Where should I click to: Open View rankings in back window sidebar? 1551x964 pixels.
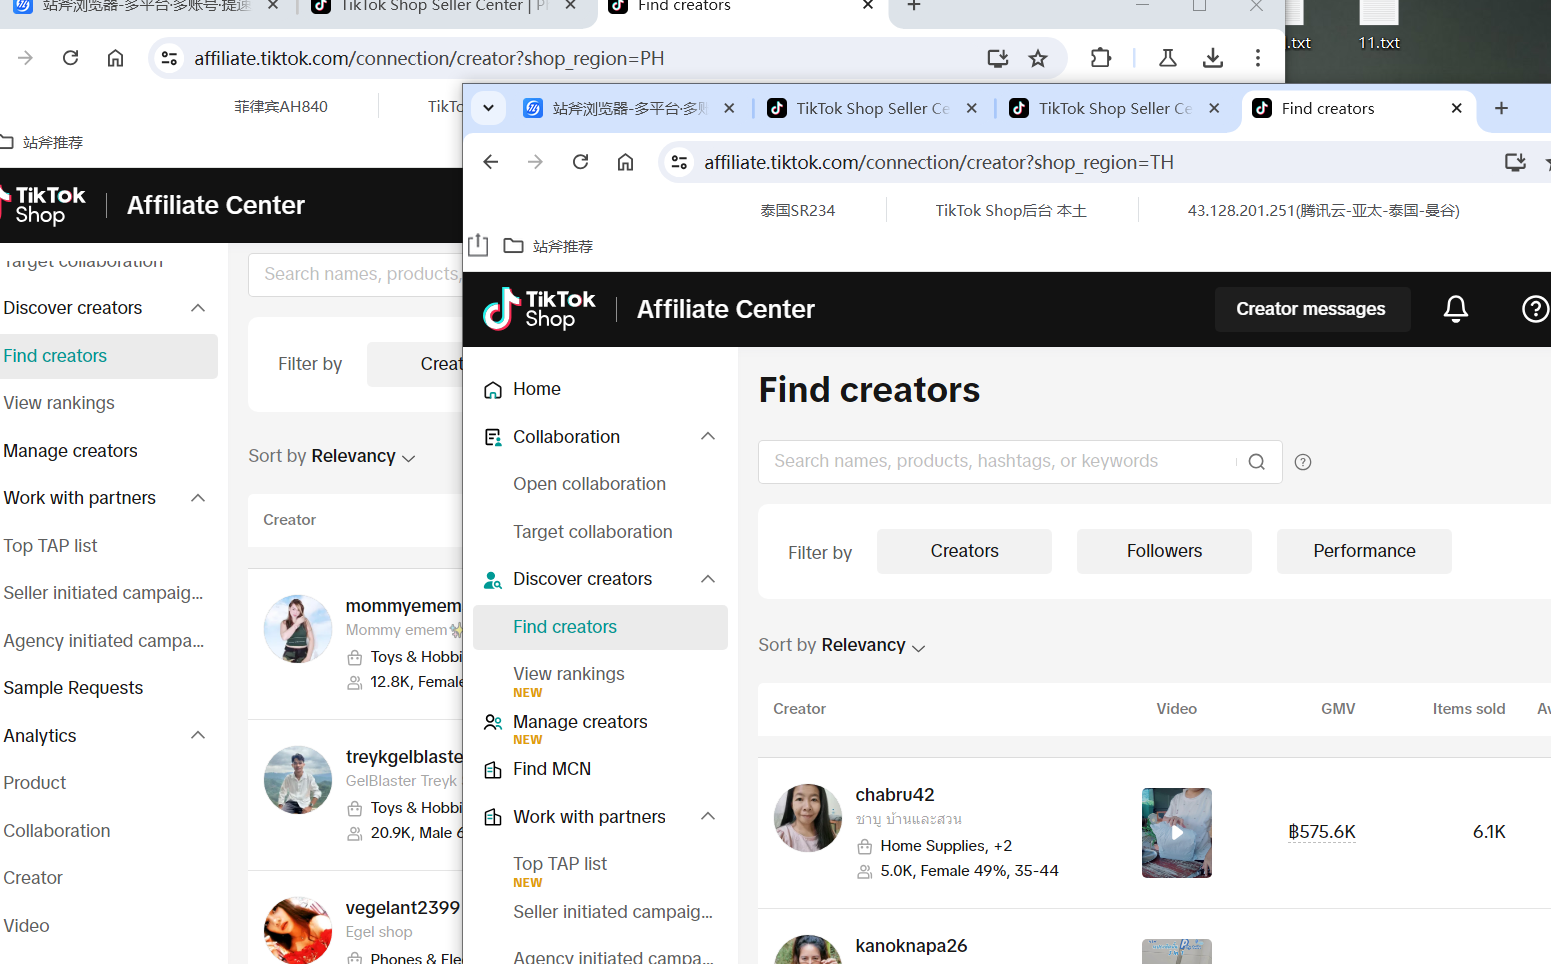point(59,403)
